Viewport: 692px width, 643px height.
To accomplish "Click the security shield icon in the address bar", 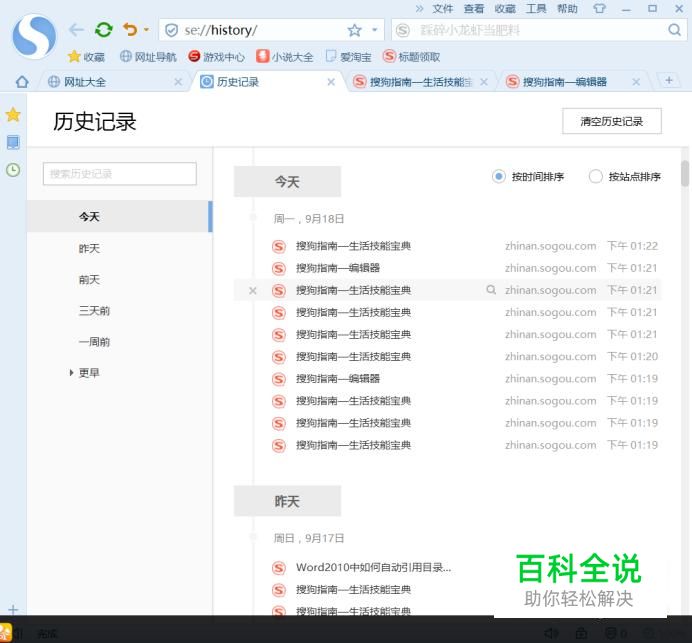I will point(171,30).
